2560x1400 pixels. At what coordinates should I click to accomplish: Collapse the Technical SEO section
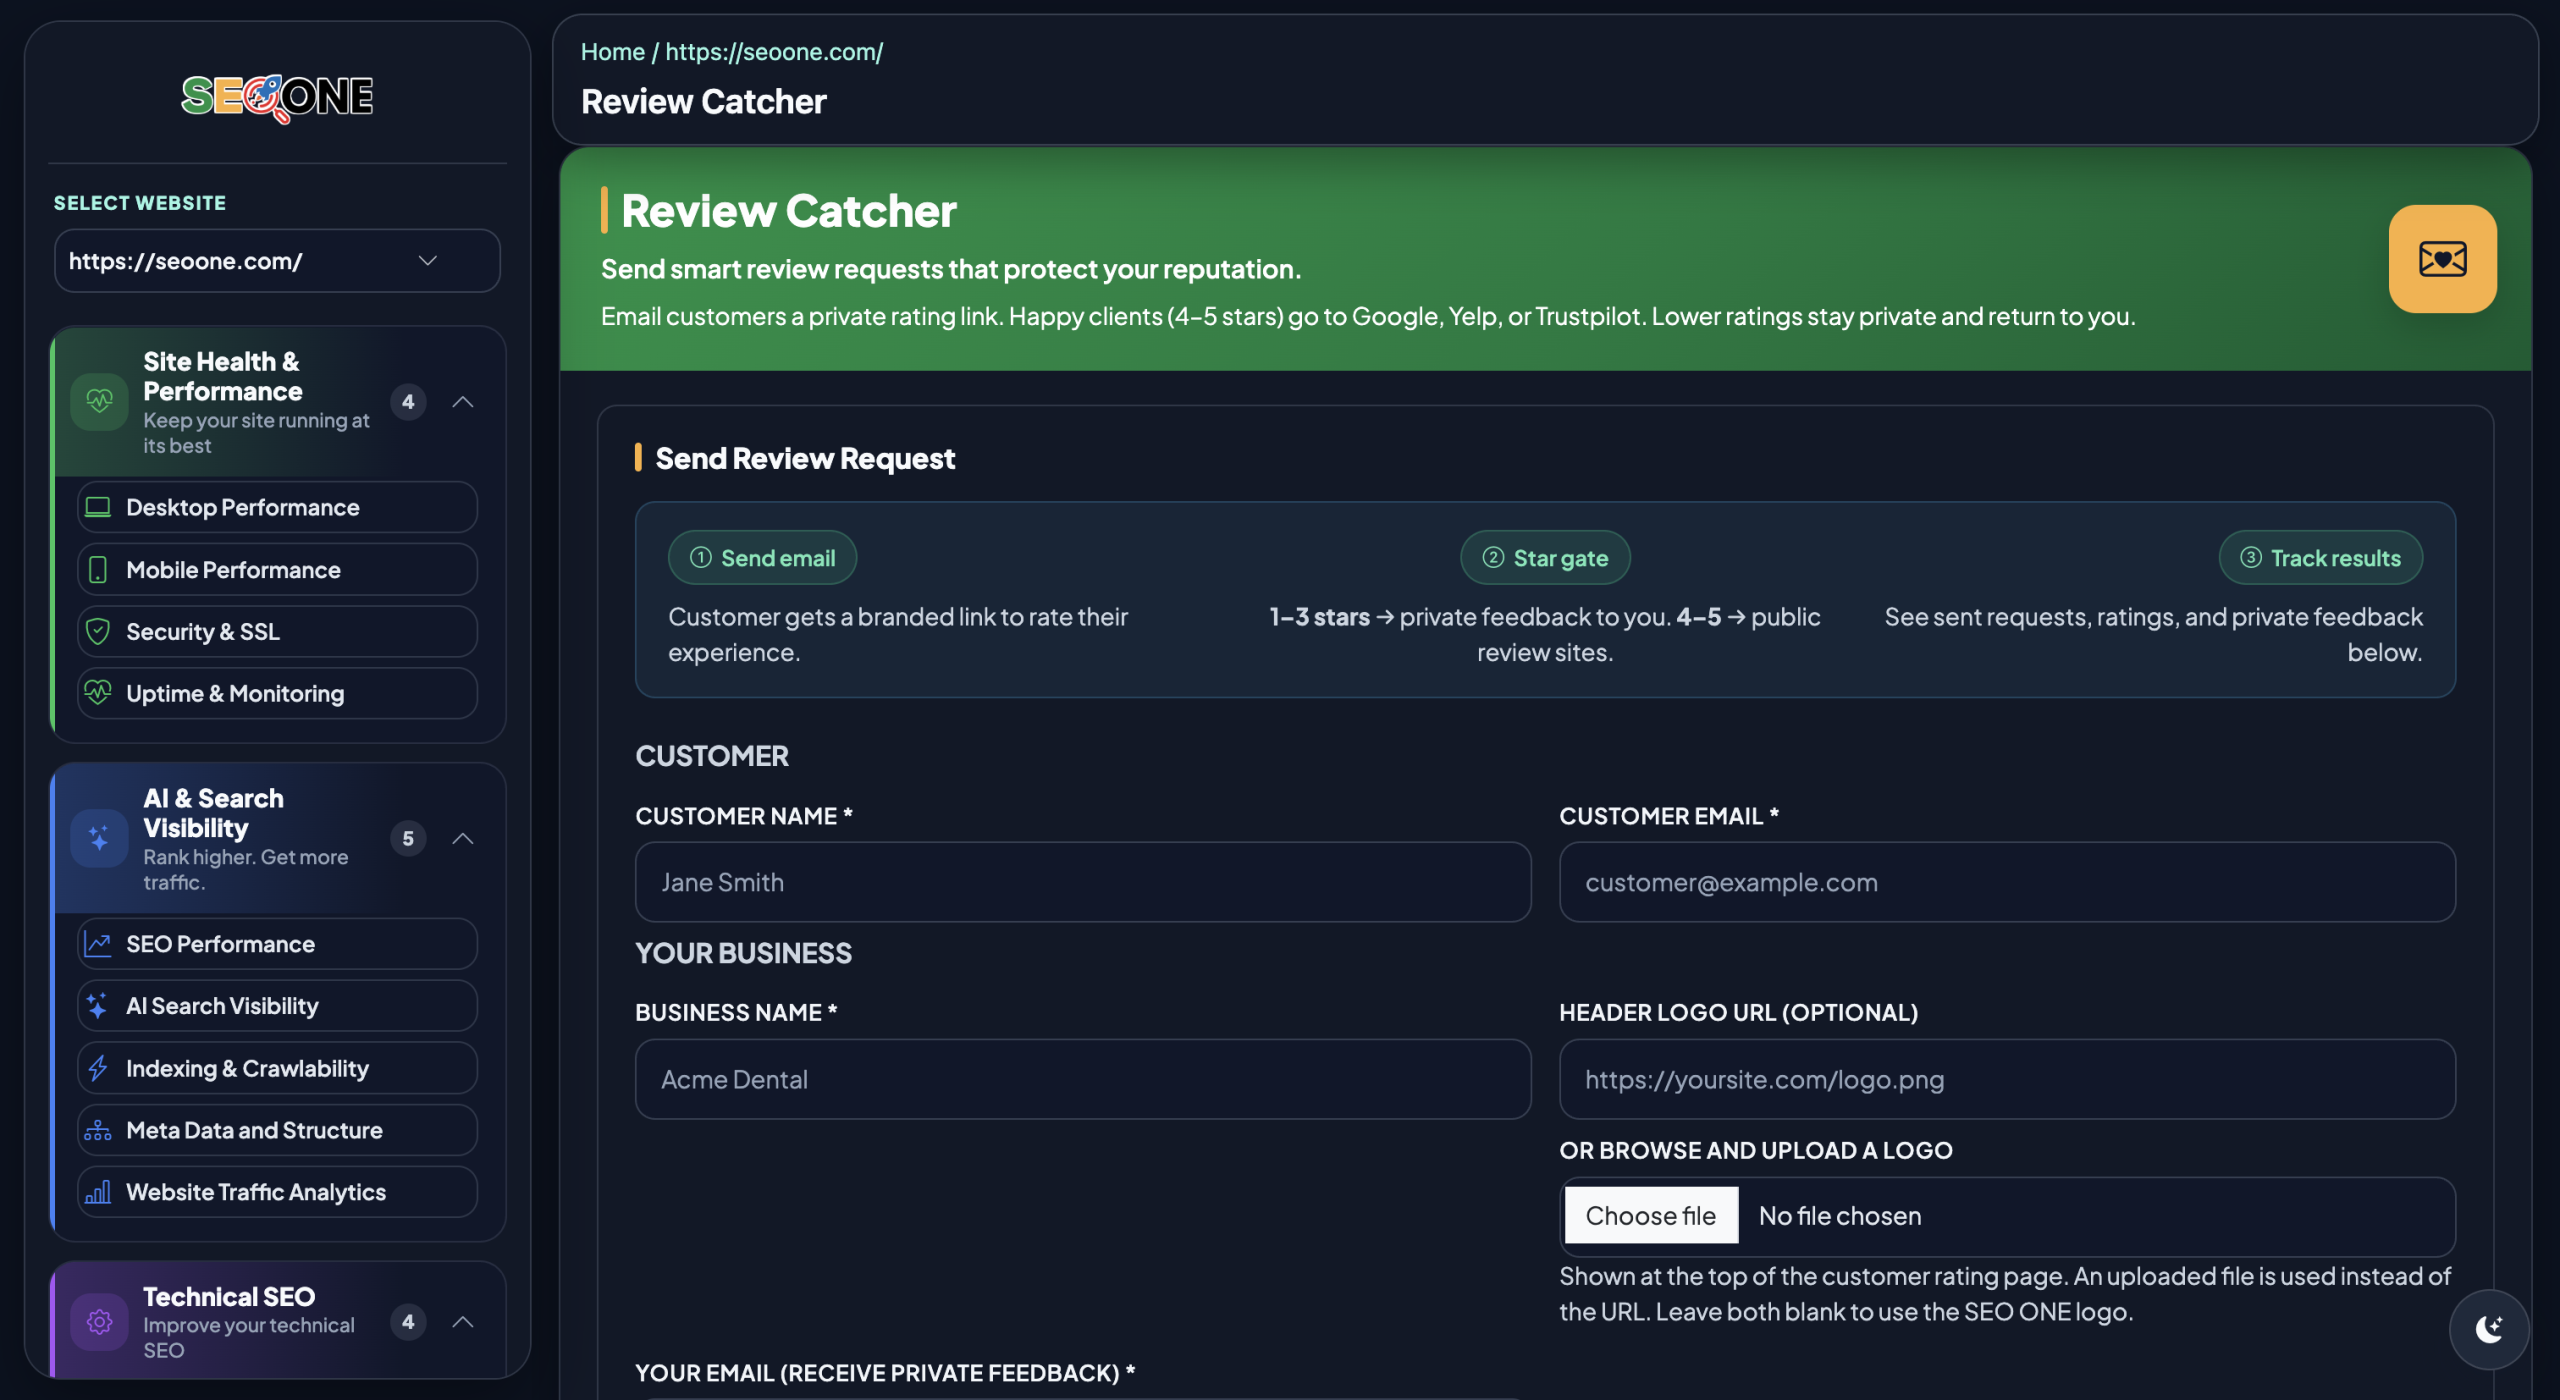462,1322
